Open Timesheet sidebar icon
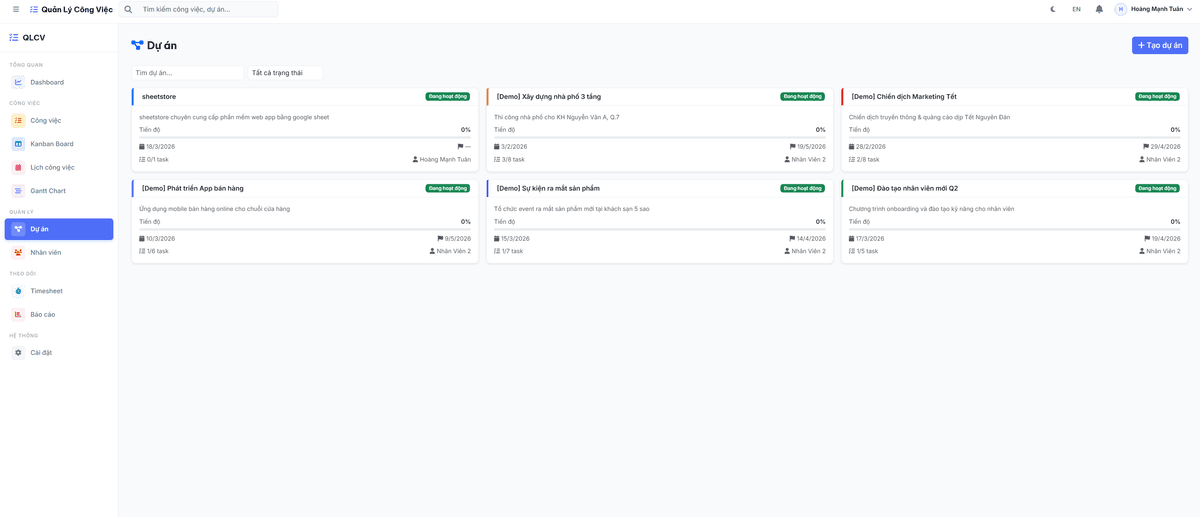 pos(18,291)
